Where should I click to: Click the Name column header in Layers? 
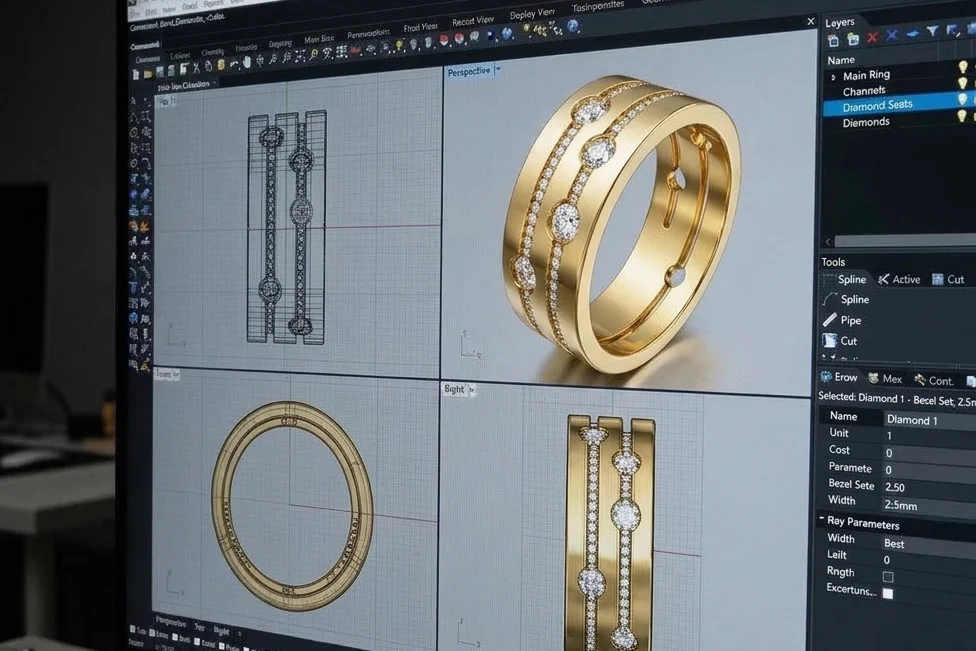pos(841,60)
